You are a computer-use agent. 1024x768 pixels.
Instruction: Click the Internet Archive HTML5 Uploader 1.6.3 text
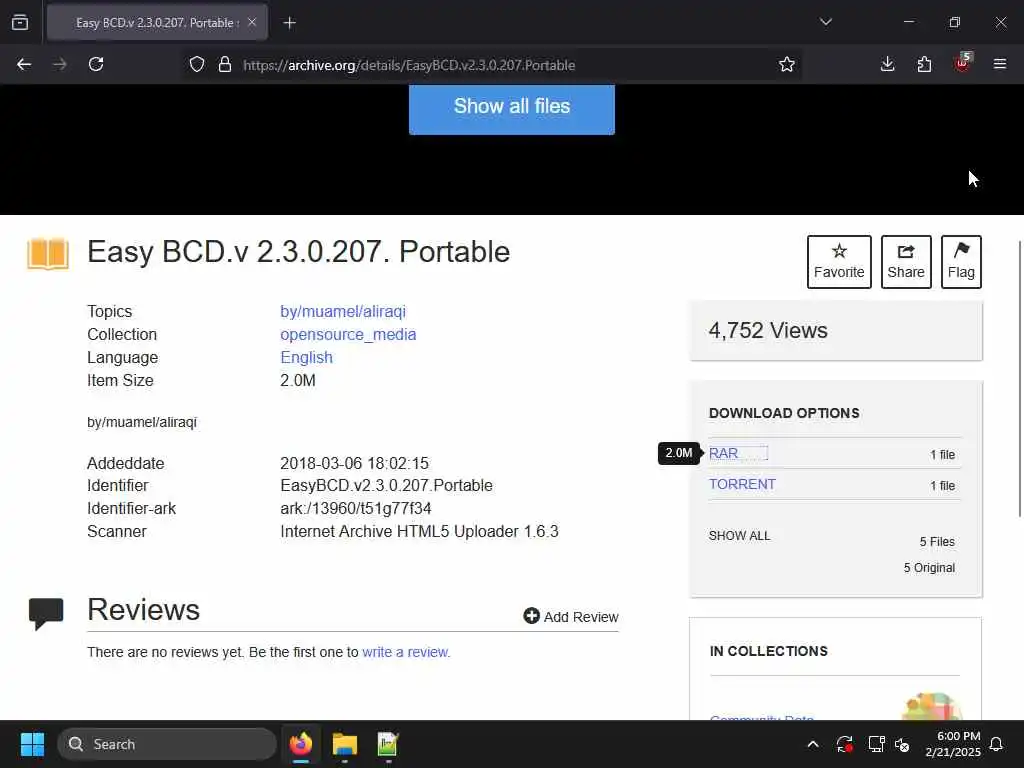coord(419,531)
